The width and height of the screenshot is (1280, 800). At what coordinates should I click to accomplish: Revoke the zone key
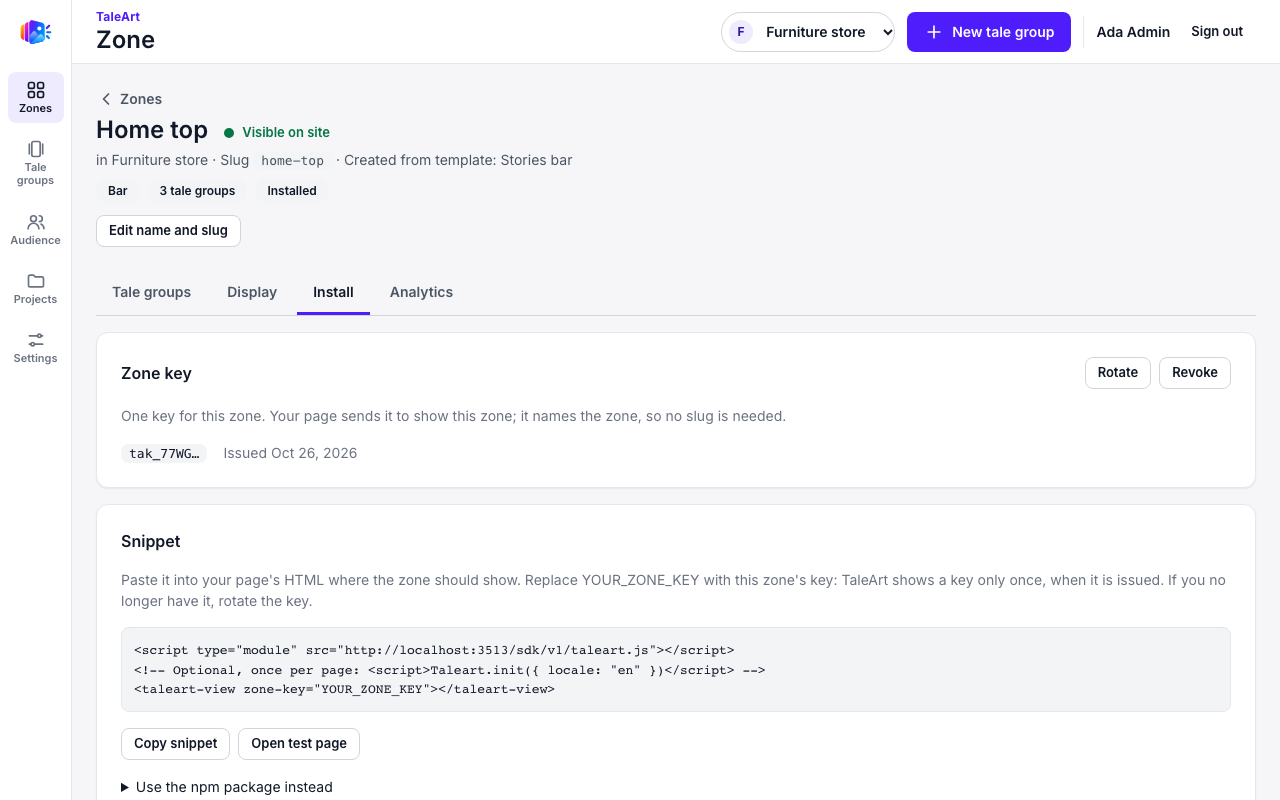pos(1195,373)
